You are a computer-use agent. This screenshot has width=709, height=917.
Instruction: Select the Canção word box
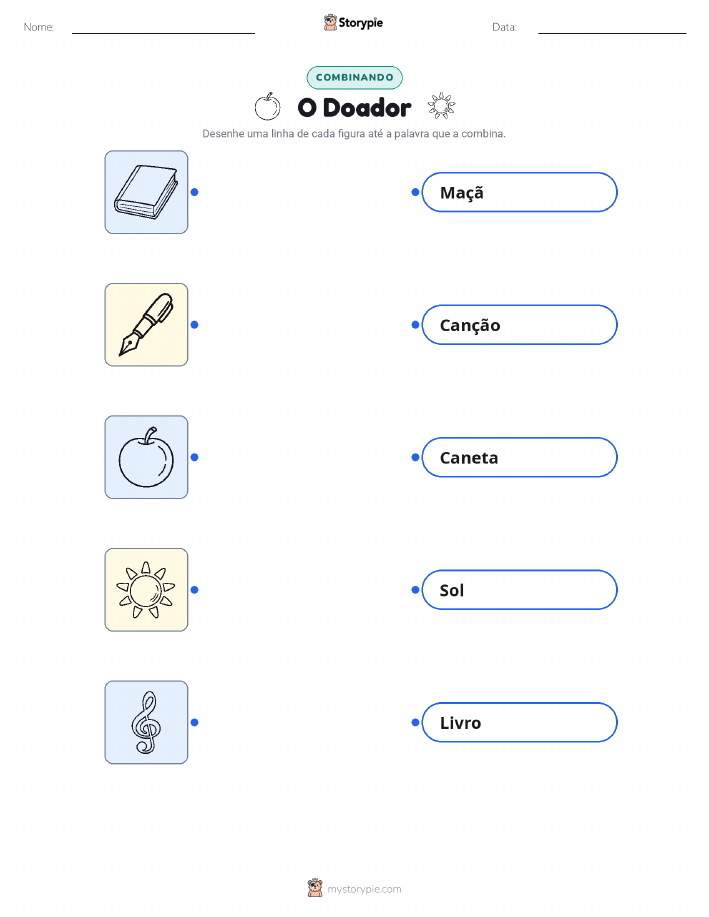[x=519, y=325]
